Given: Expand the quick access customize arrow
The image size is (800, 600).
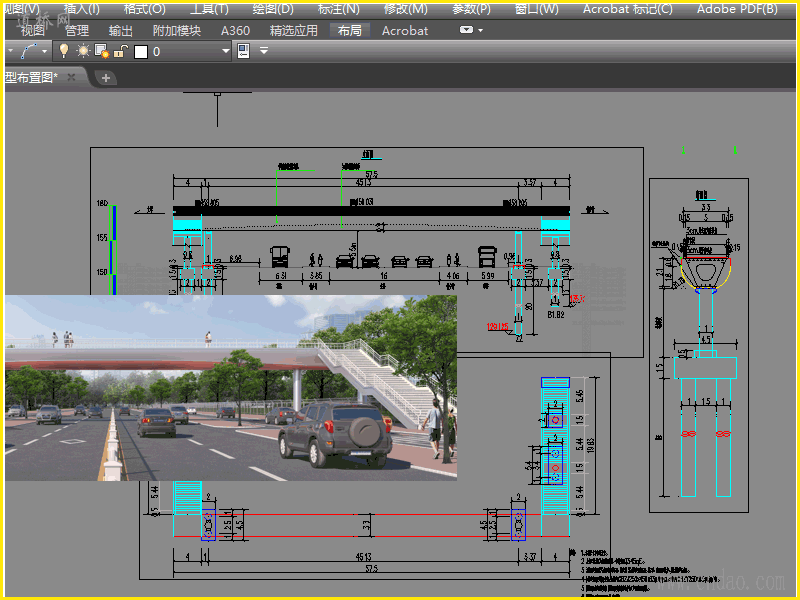Looking at the screenshot, I should pyautogui.click(x=264, y=51).
